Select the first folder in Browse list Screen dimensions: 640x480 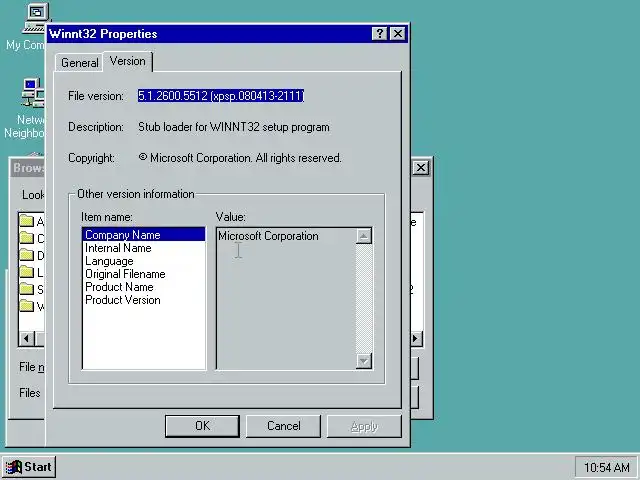click(x=31, y=222)
